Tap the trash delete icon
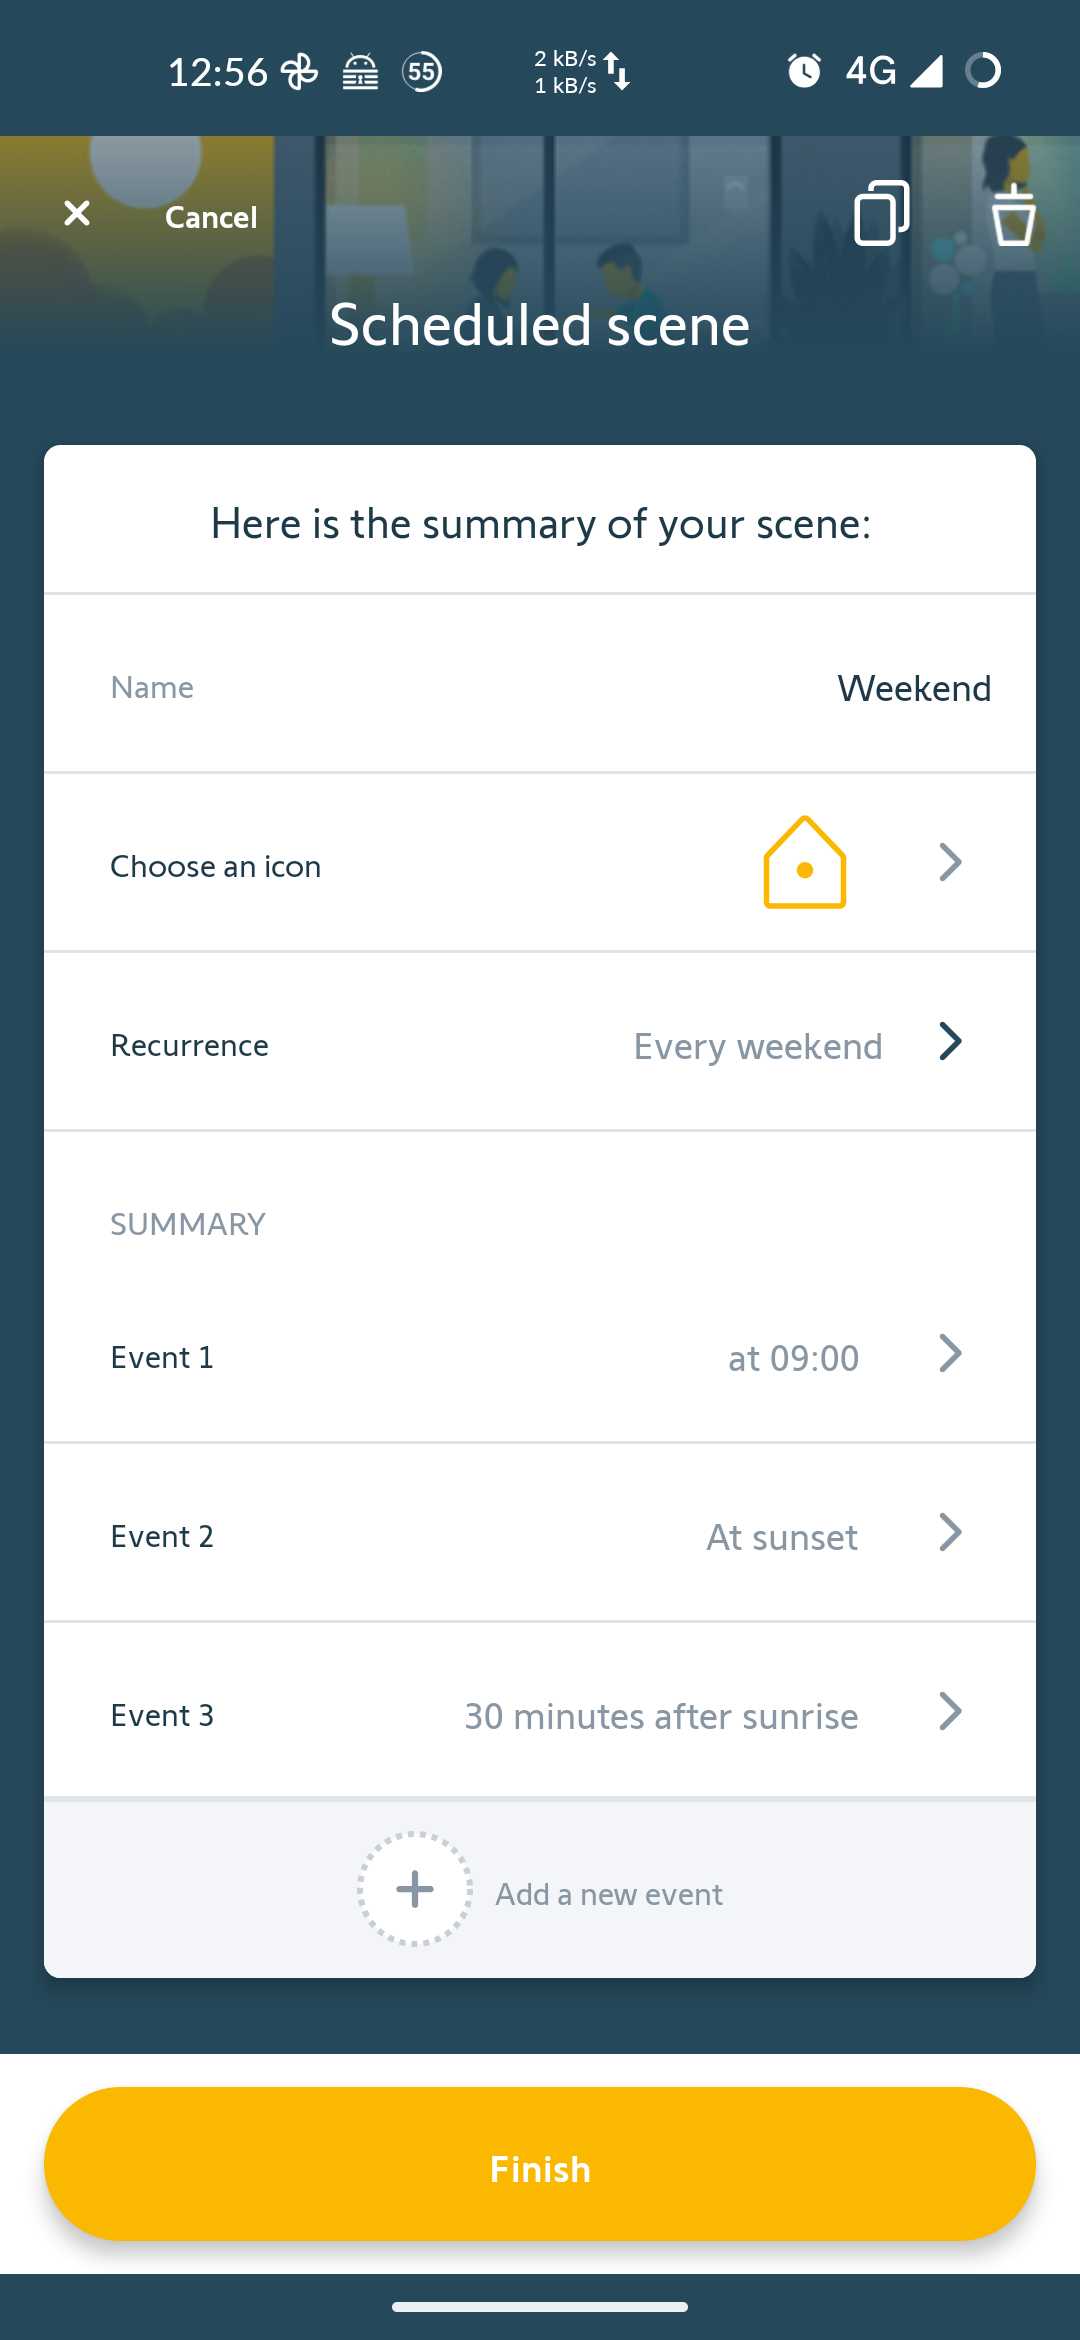 pyautogui.click(x=1013, y=214)
